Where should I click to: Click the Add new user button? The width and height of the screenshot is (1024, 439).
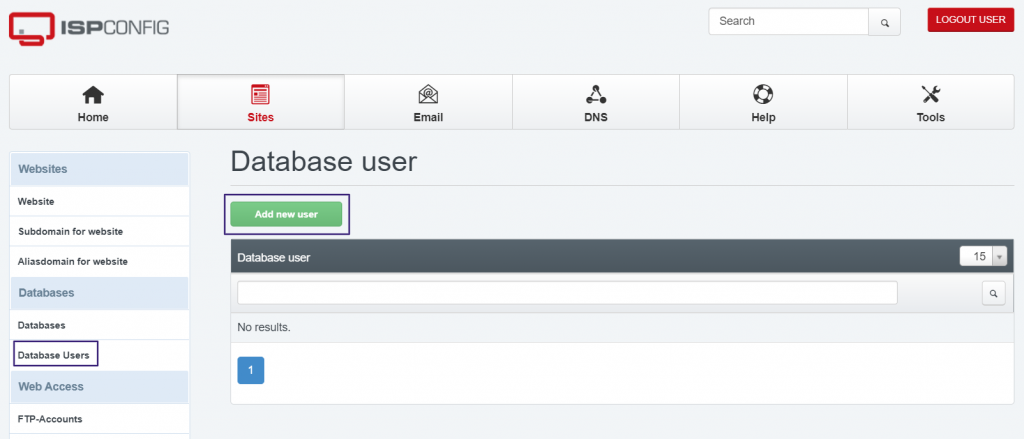click(286, 214)
